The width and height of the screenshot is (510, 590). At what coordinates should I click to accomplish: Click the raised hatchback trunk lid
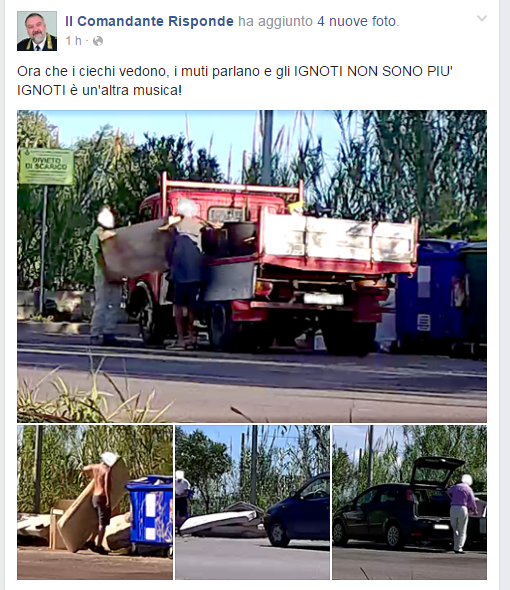437,470
